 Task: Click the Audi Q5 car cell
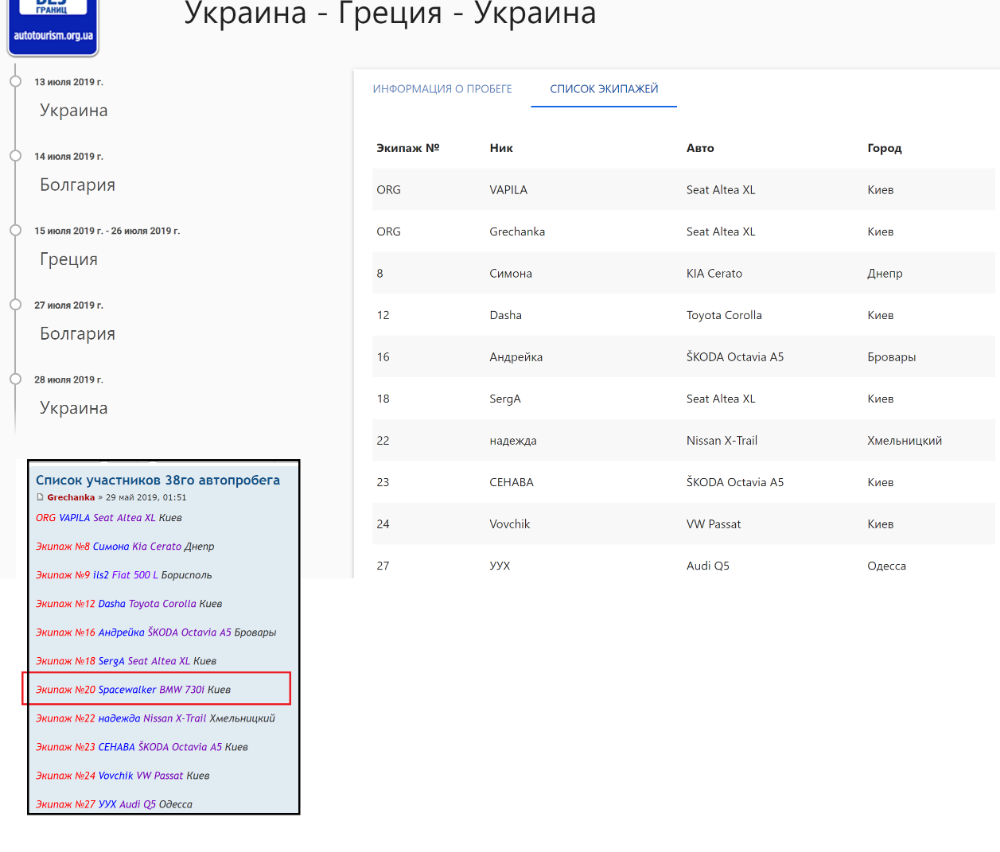pyautogui.click(x=707, y=566)
